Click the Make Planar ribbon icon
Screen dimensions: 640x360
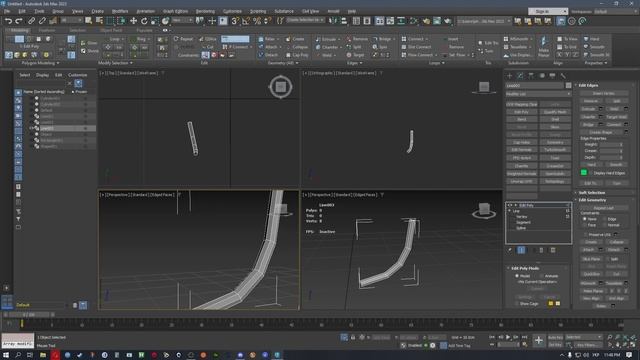click(543, 46)
